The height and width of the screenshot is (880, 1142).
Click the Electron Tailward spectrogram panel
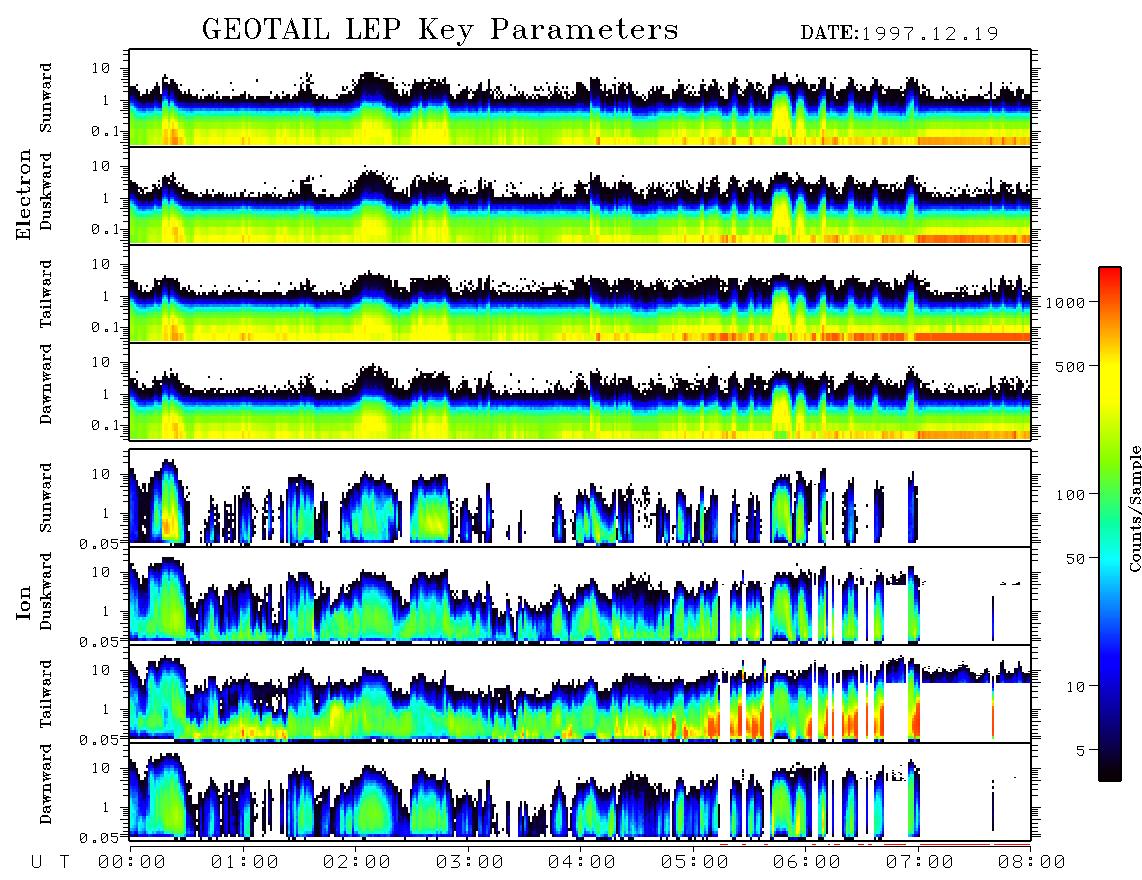click(x=580, y=294)
